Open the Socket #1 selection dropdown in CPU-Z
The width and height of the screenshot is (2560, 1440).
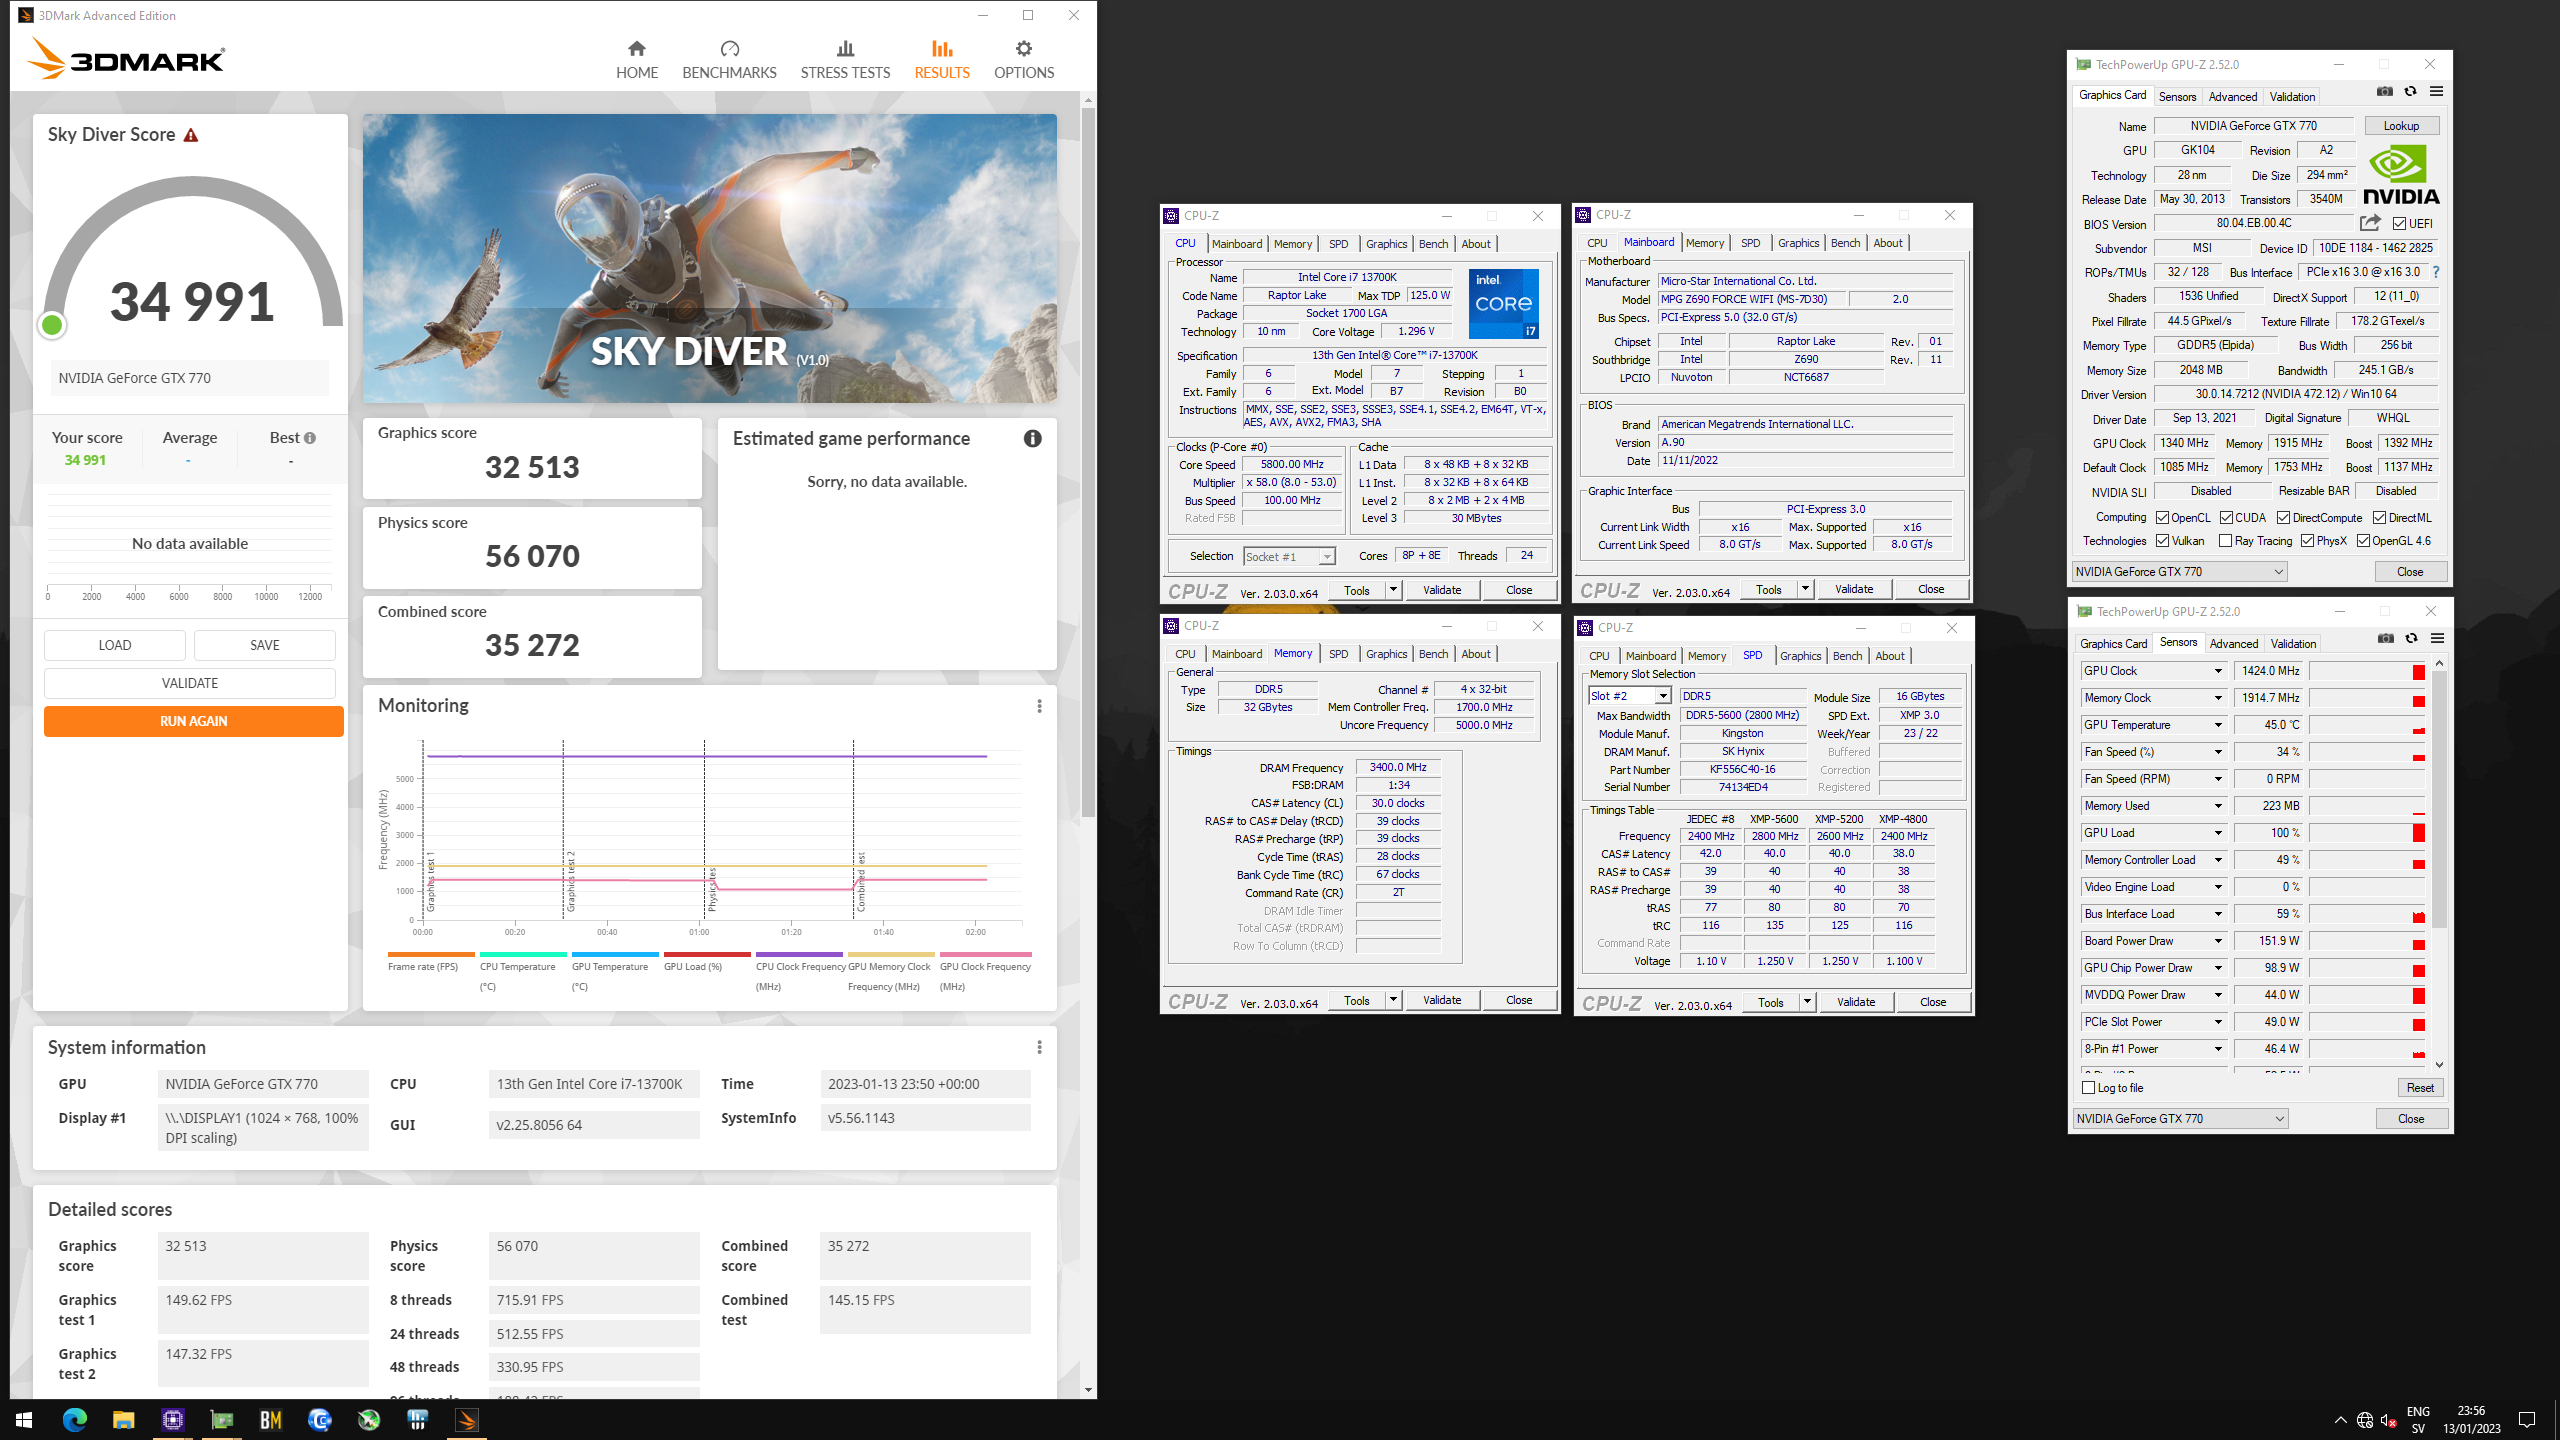pos(1327,557)
